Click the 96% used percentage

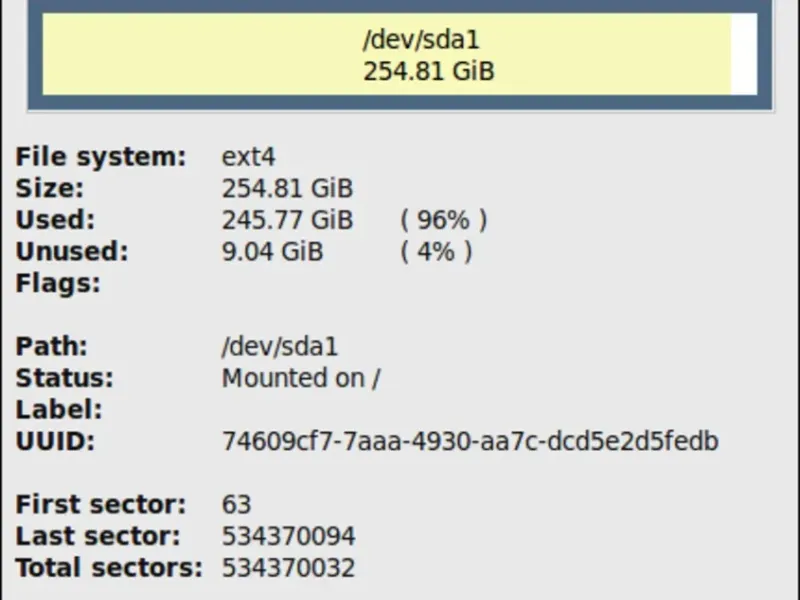(x=444, y=220)
